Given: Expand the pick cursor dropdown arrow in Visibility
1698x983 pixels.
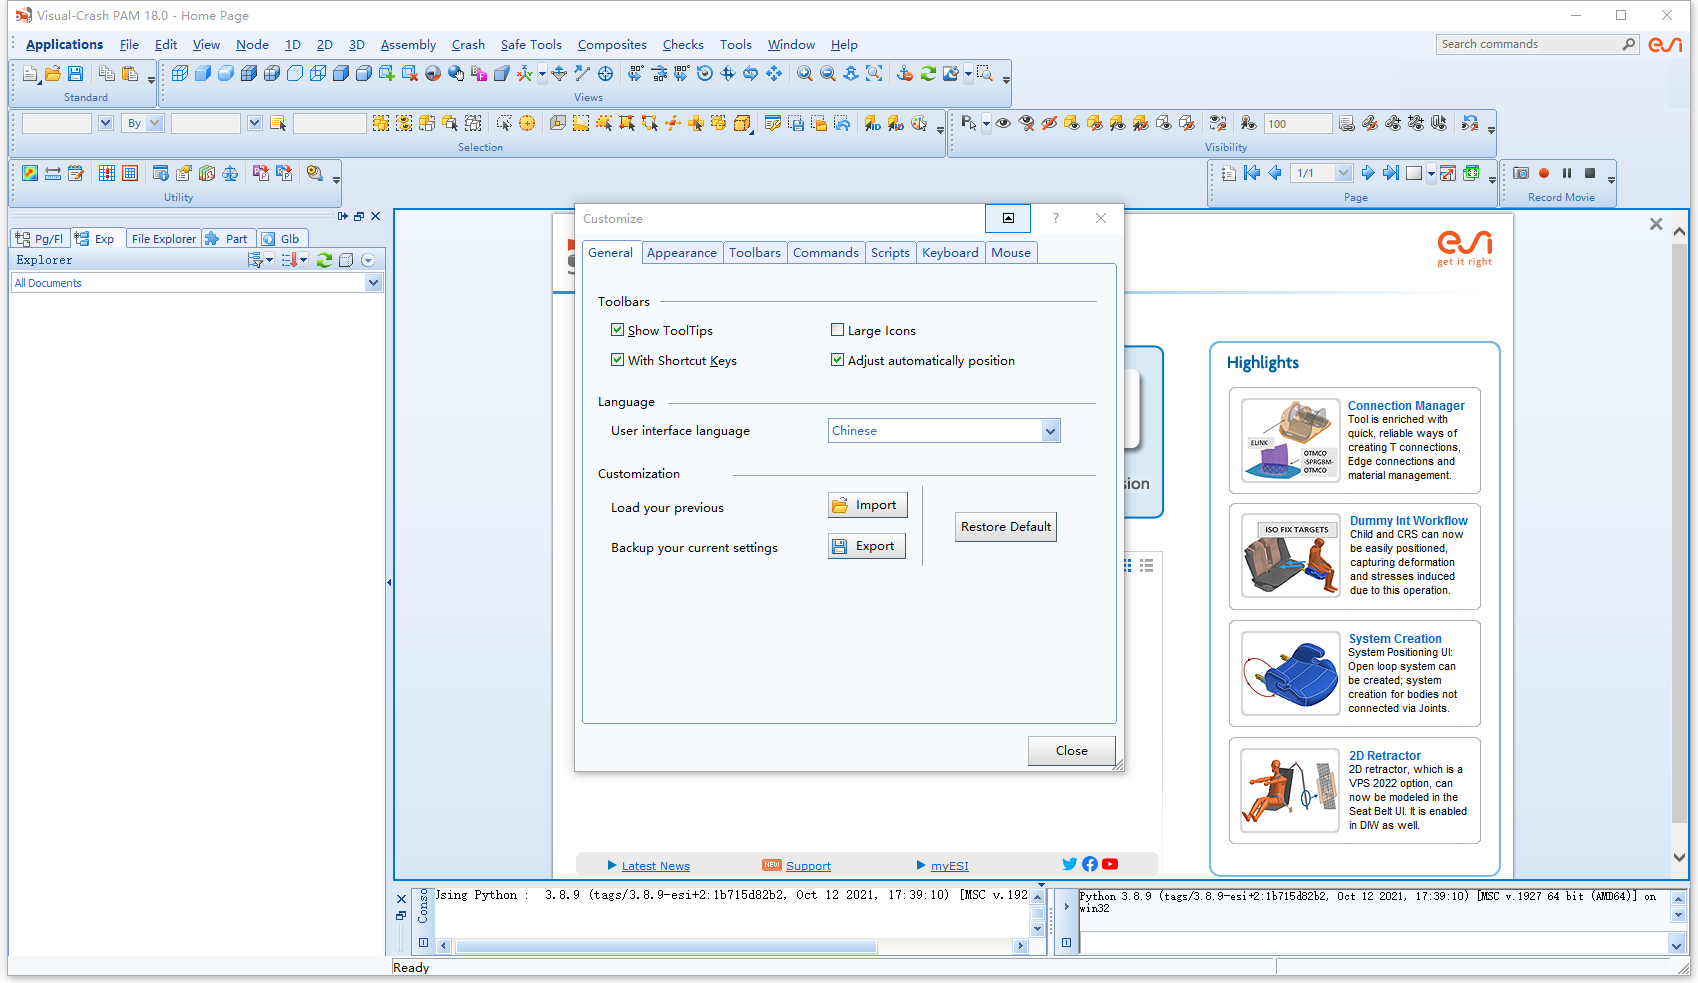Looking at the screenshot, I should pos(986,123).
